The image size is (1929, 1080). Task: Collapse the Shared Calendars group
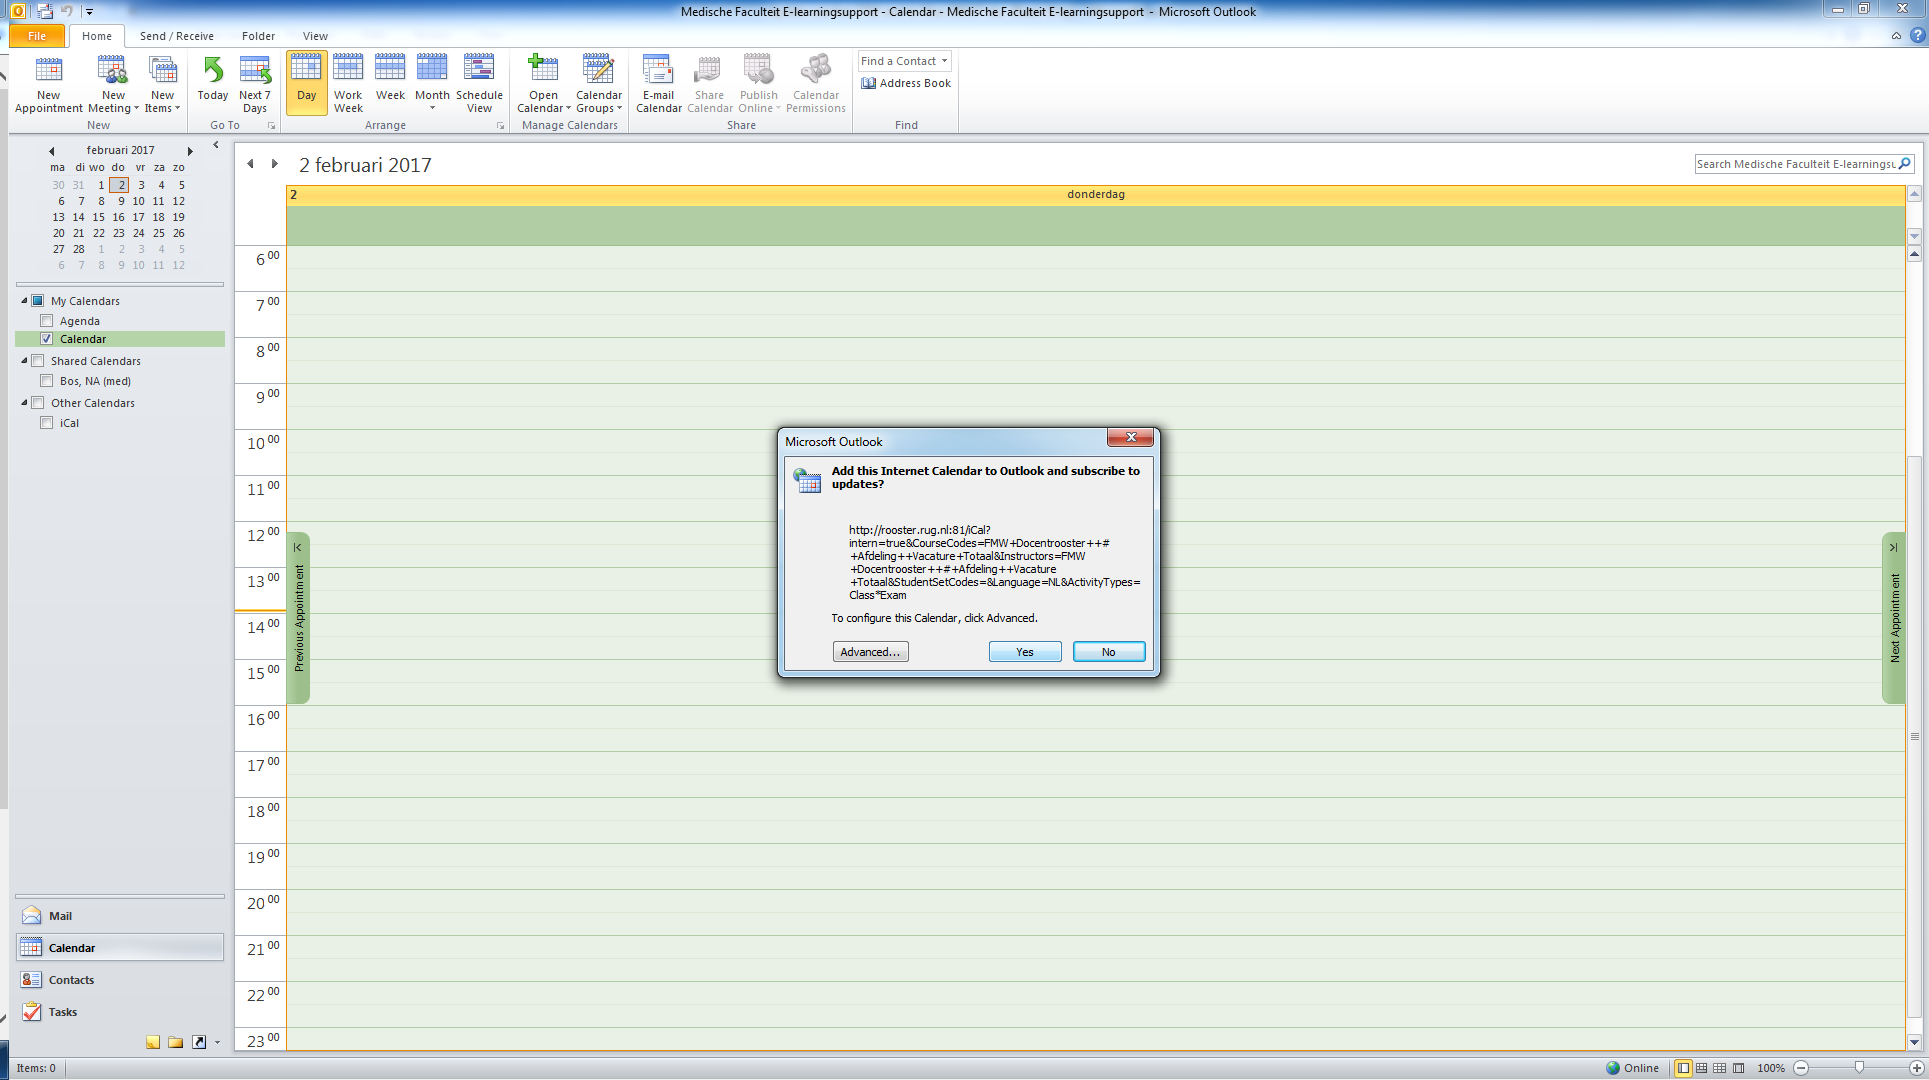click(x=24, y=361)
